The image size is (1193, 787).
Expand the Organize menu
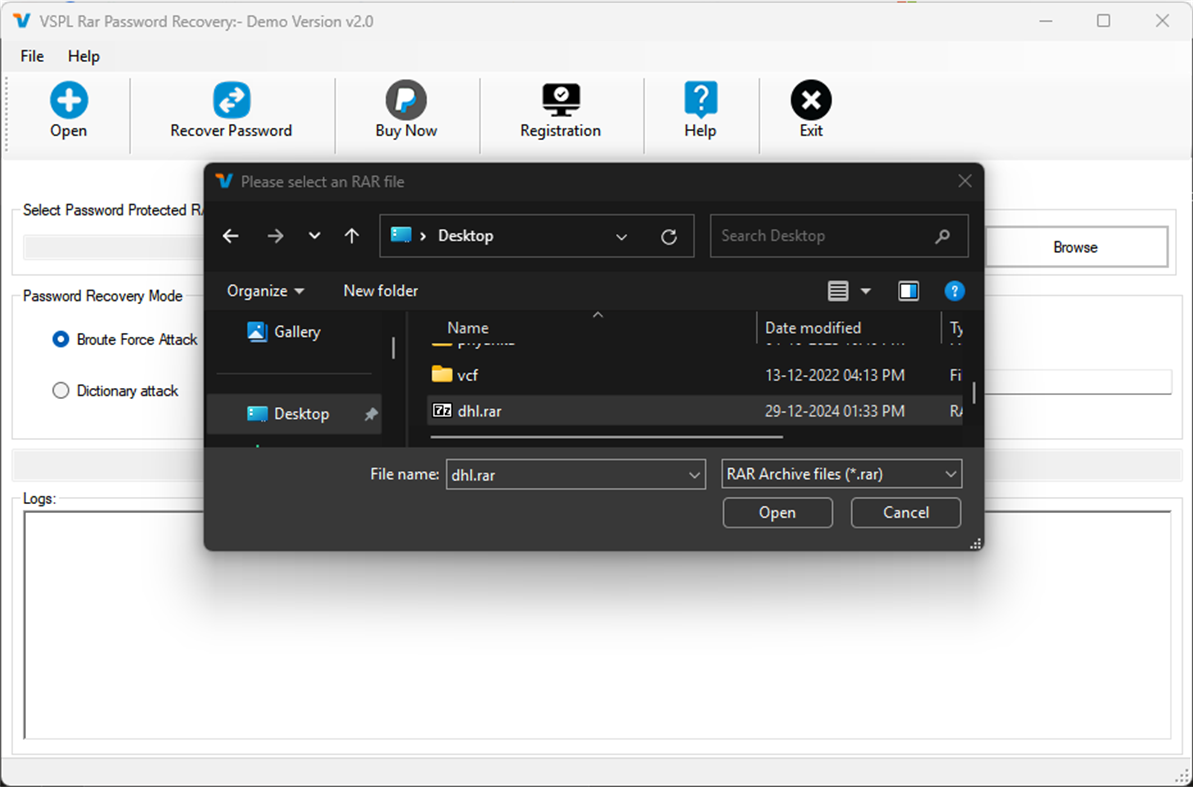(264, 290)
